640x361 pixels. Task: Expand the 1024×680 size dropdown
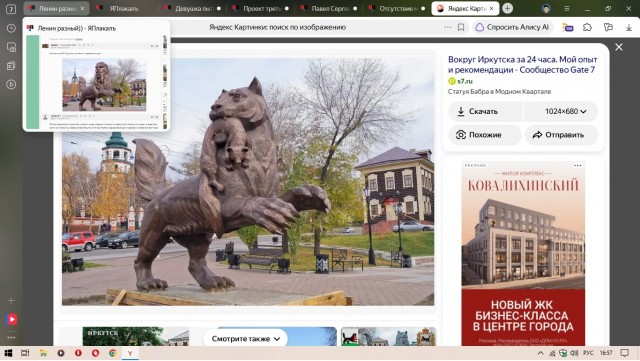561,111
